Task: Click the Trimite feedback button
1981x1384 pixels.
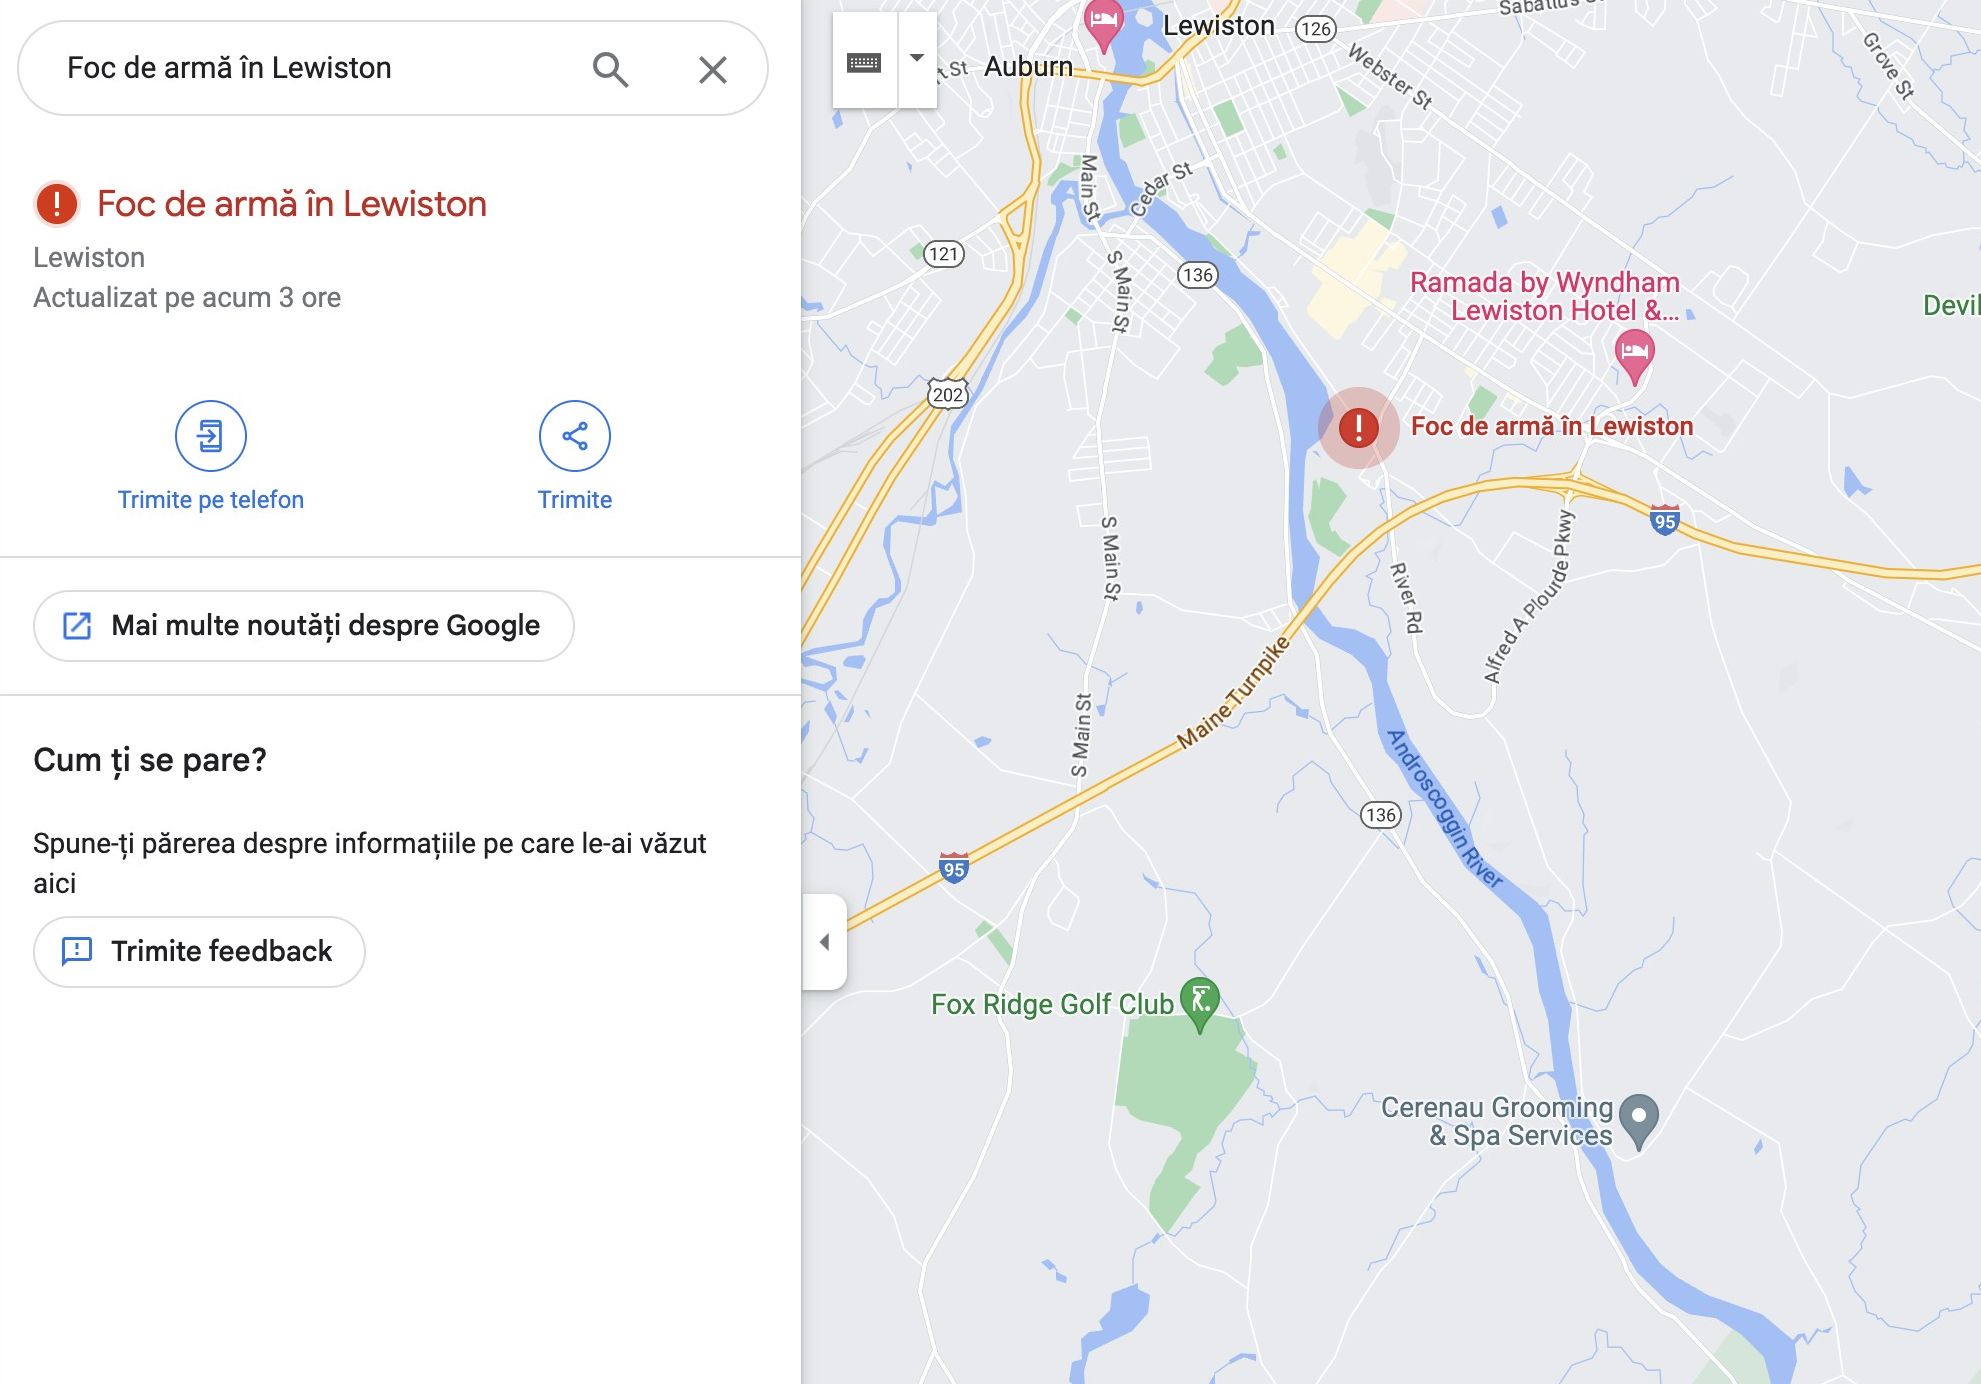Action: pos(199,951)
